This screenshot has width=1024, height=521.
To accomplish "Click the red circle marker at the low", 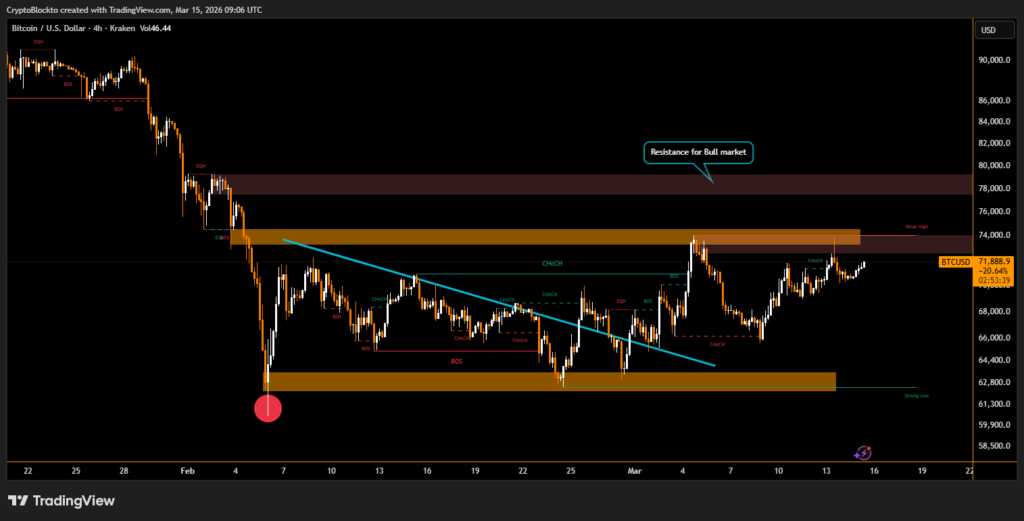I will coord(268,407).
